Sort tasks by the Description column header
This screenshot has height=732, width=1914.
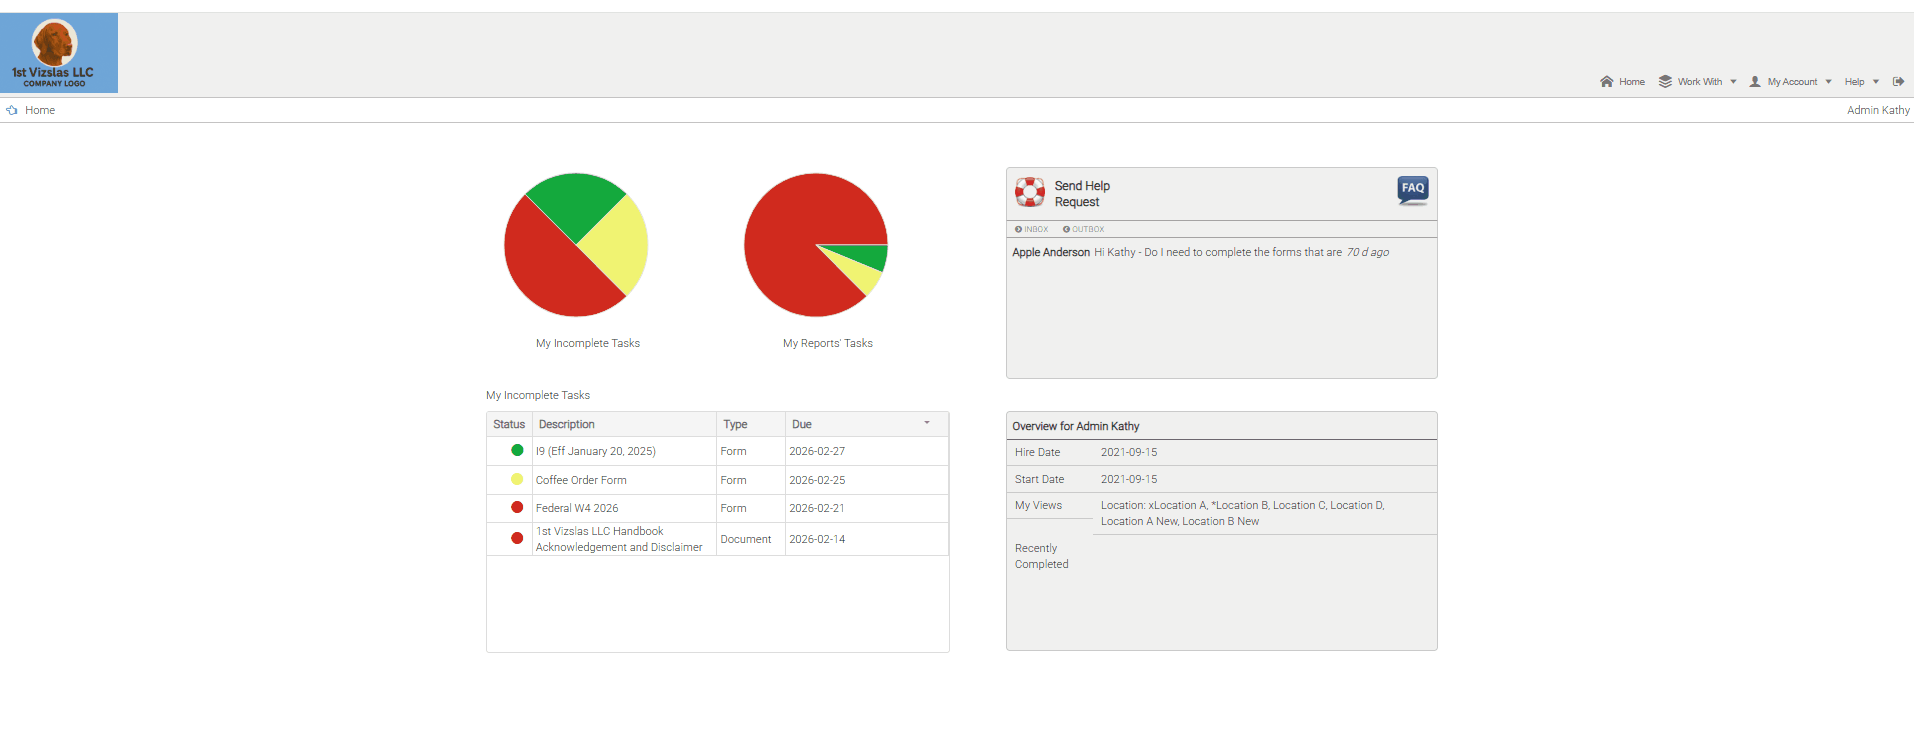click(566, 424)
